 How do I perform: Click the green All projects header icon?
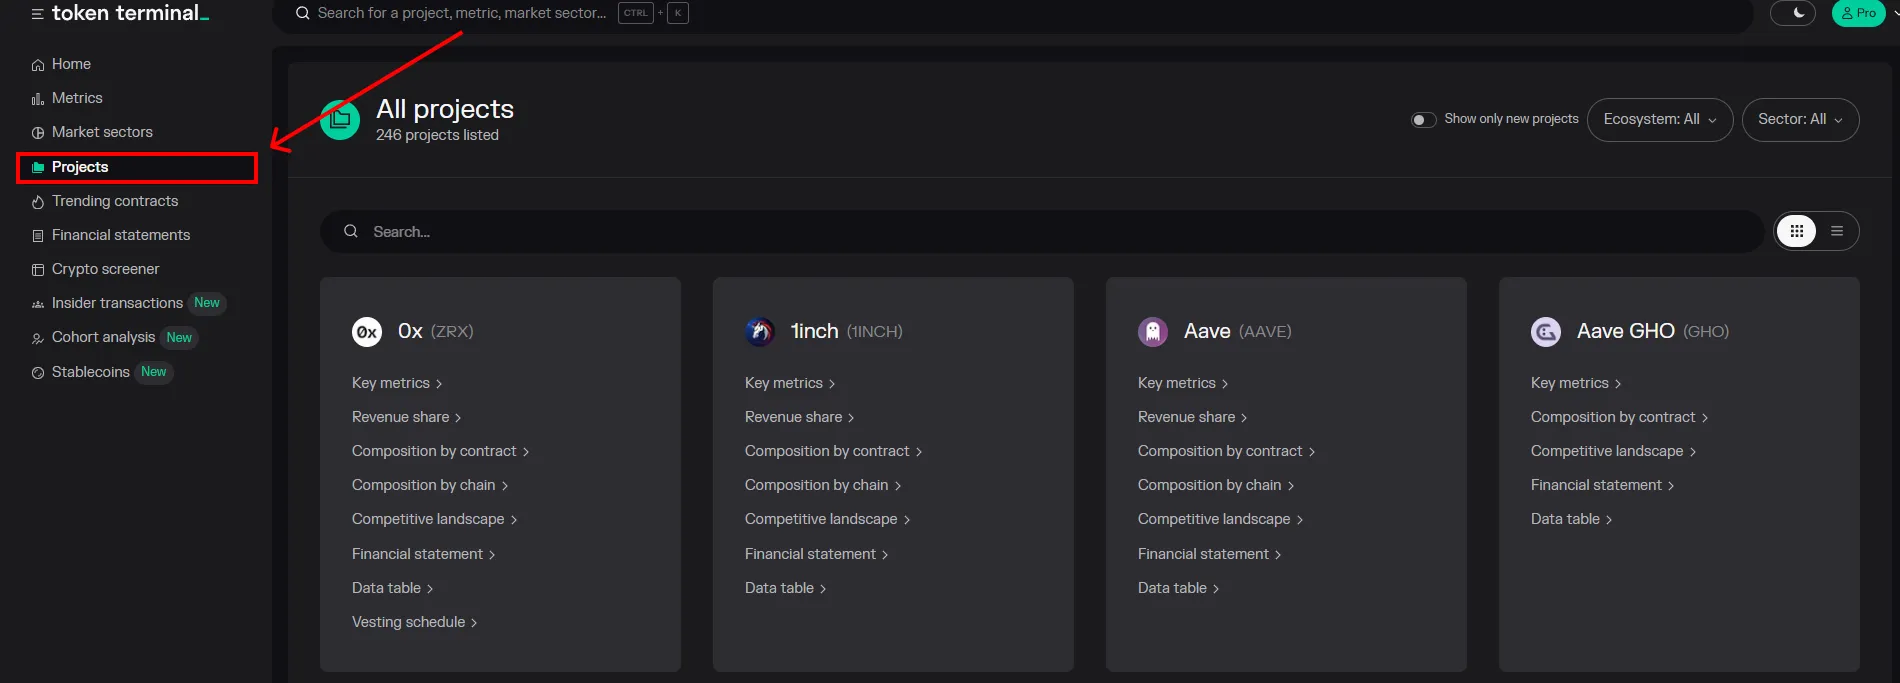(x=340, y=120)
